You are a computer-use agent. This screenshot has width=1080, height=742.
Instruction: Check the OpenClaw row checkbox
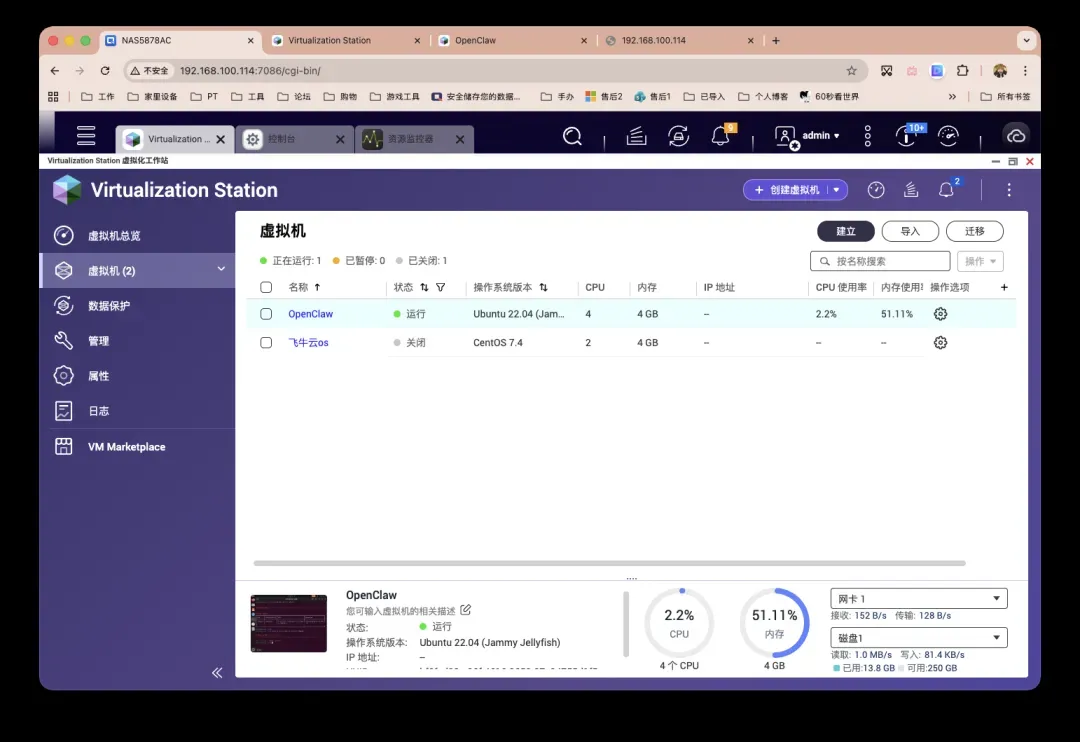(x=266, y=314)
